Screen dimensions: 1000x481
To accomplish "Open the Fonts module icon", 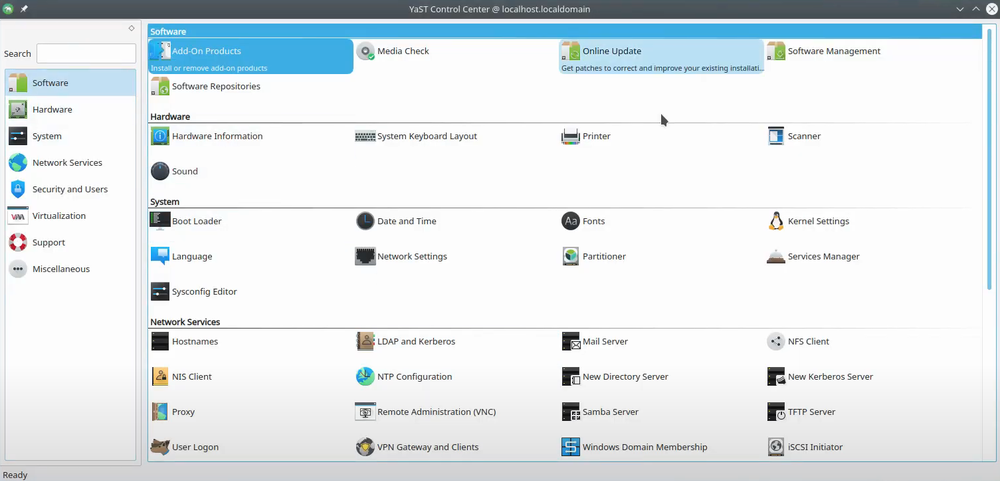I will [x=571, y=221].
